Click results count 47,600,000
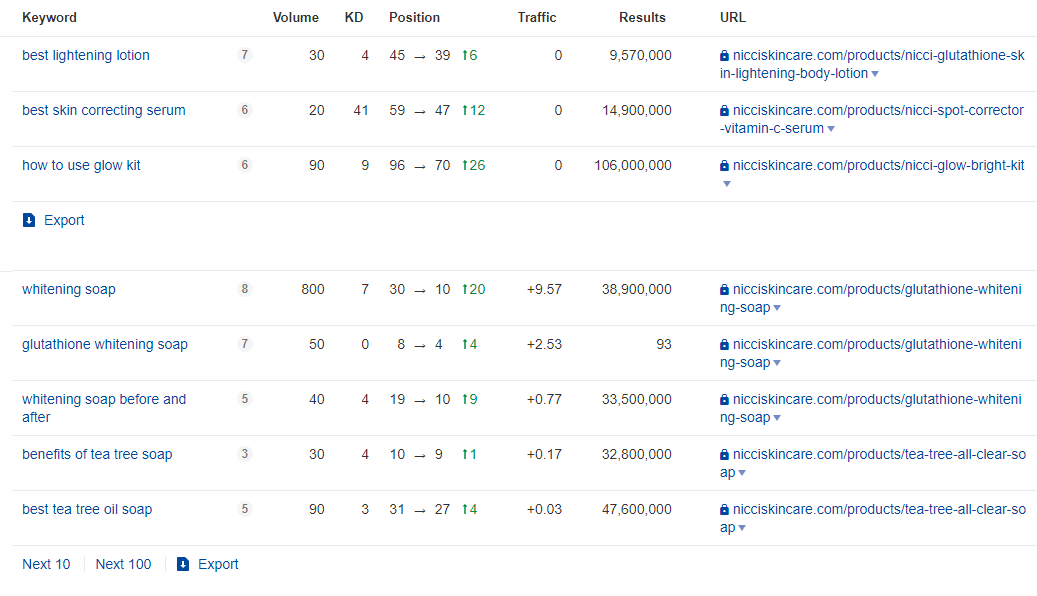Screen dimensions: 1037x596 (637, 509)
